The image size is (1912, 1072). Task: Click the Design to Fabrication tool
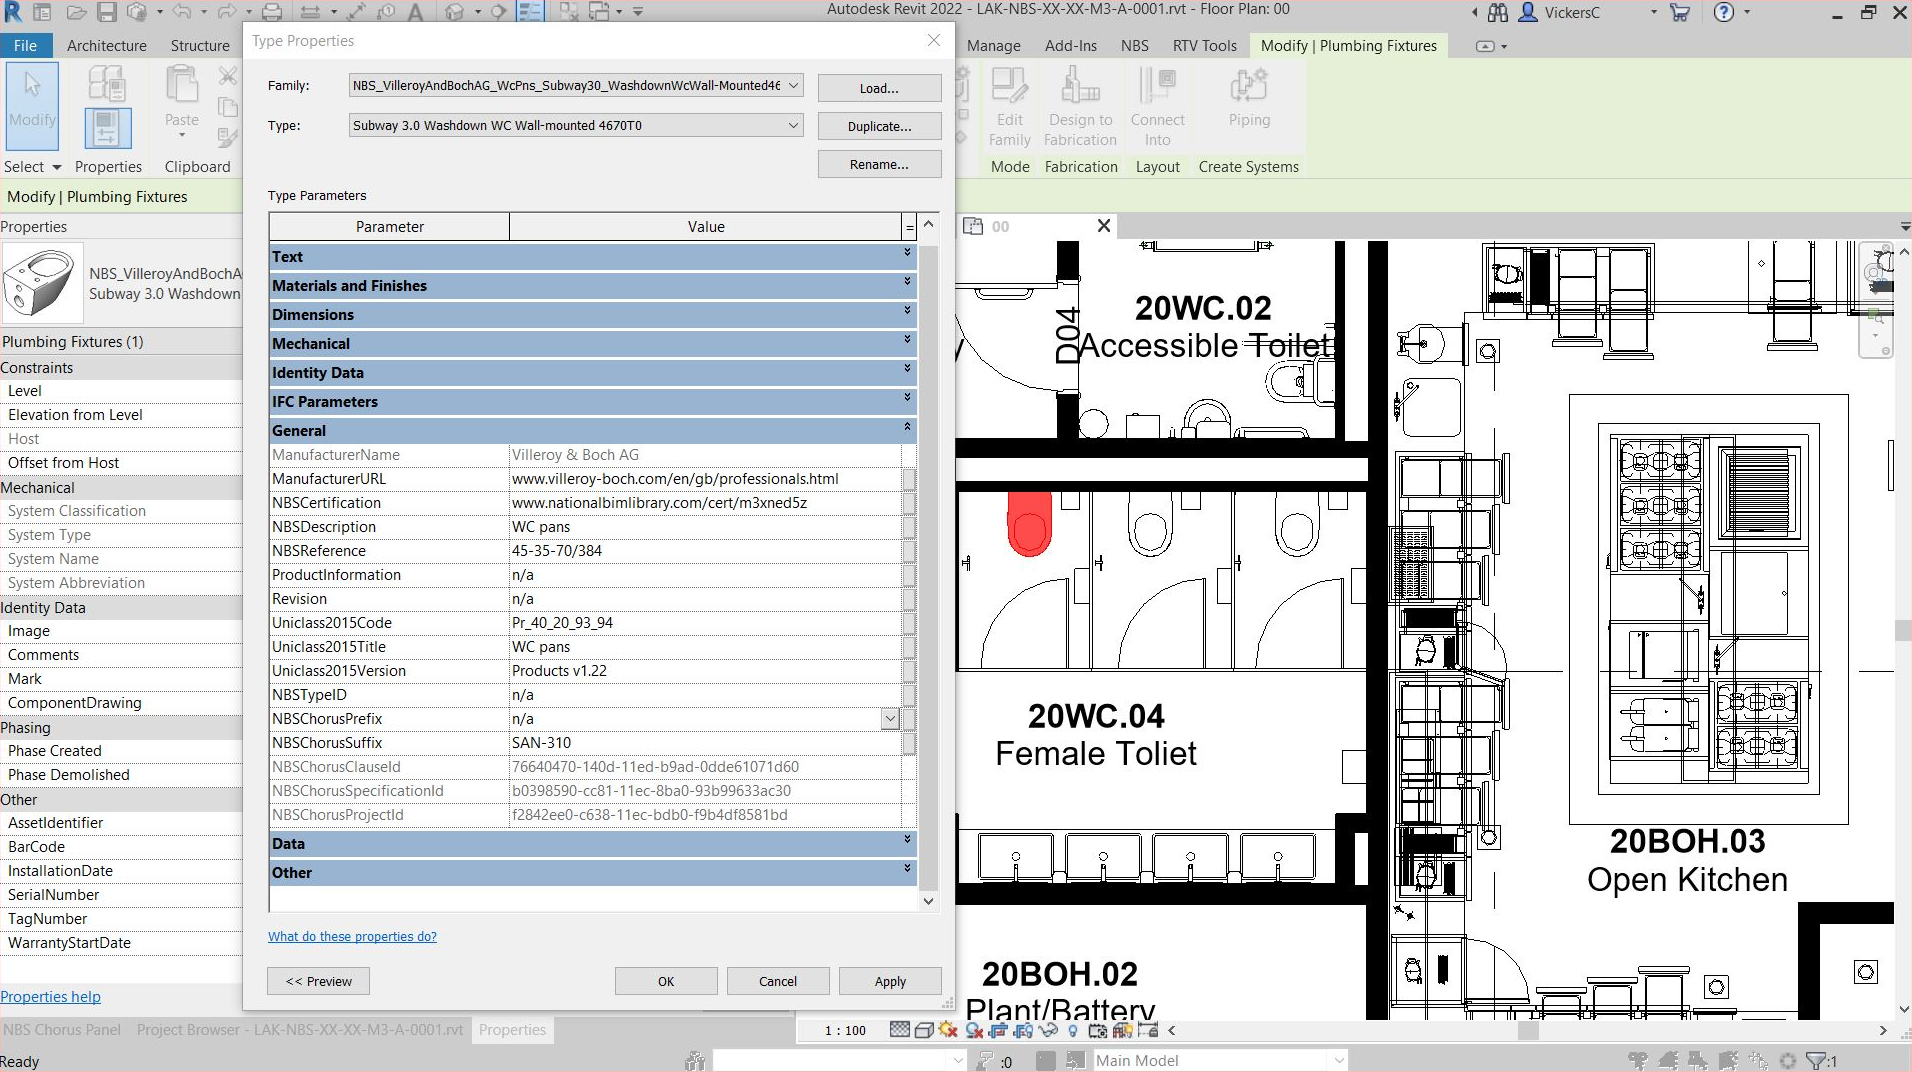coord(1080,105)
